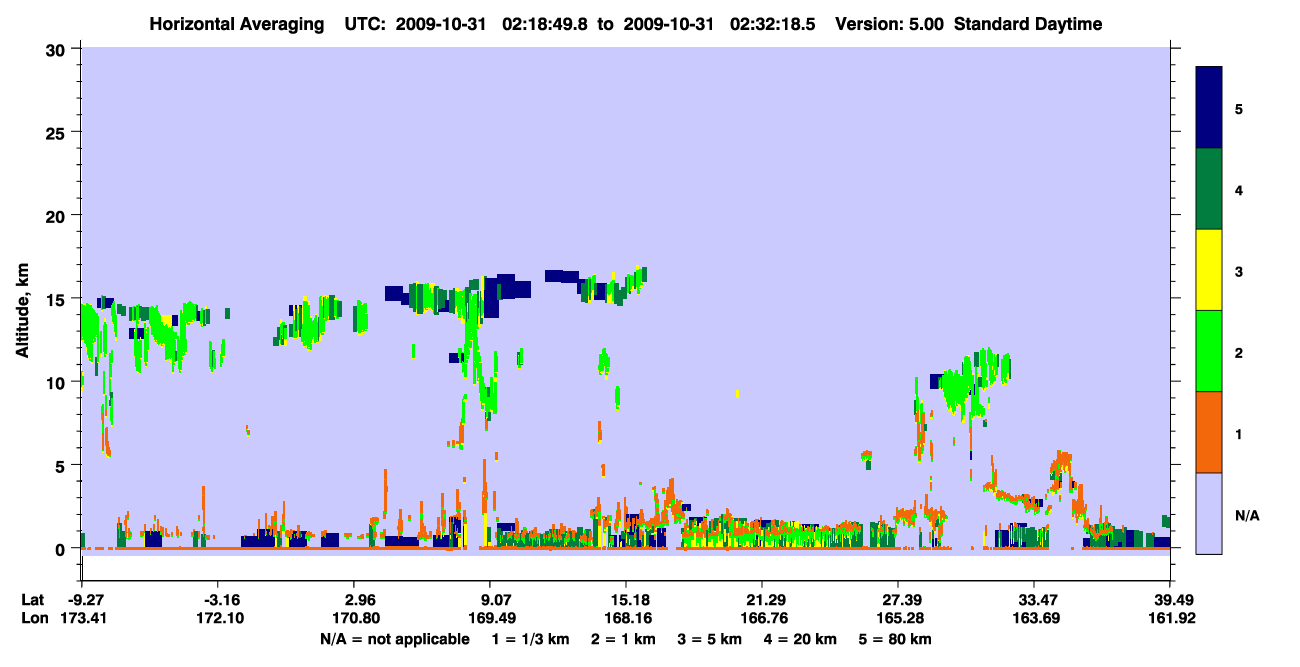Click the '2 = 1 km' legend text
The image size is (1300, 667).
(x=624, y=639)
